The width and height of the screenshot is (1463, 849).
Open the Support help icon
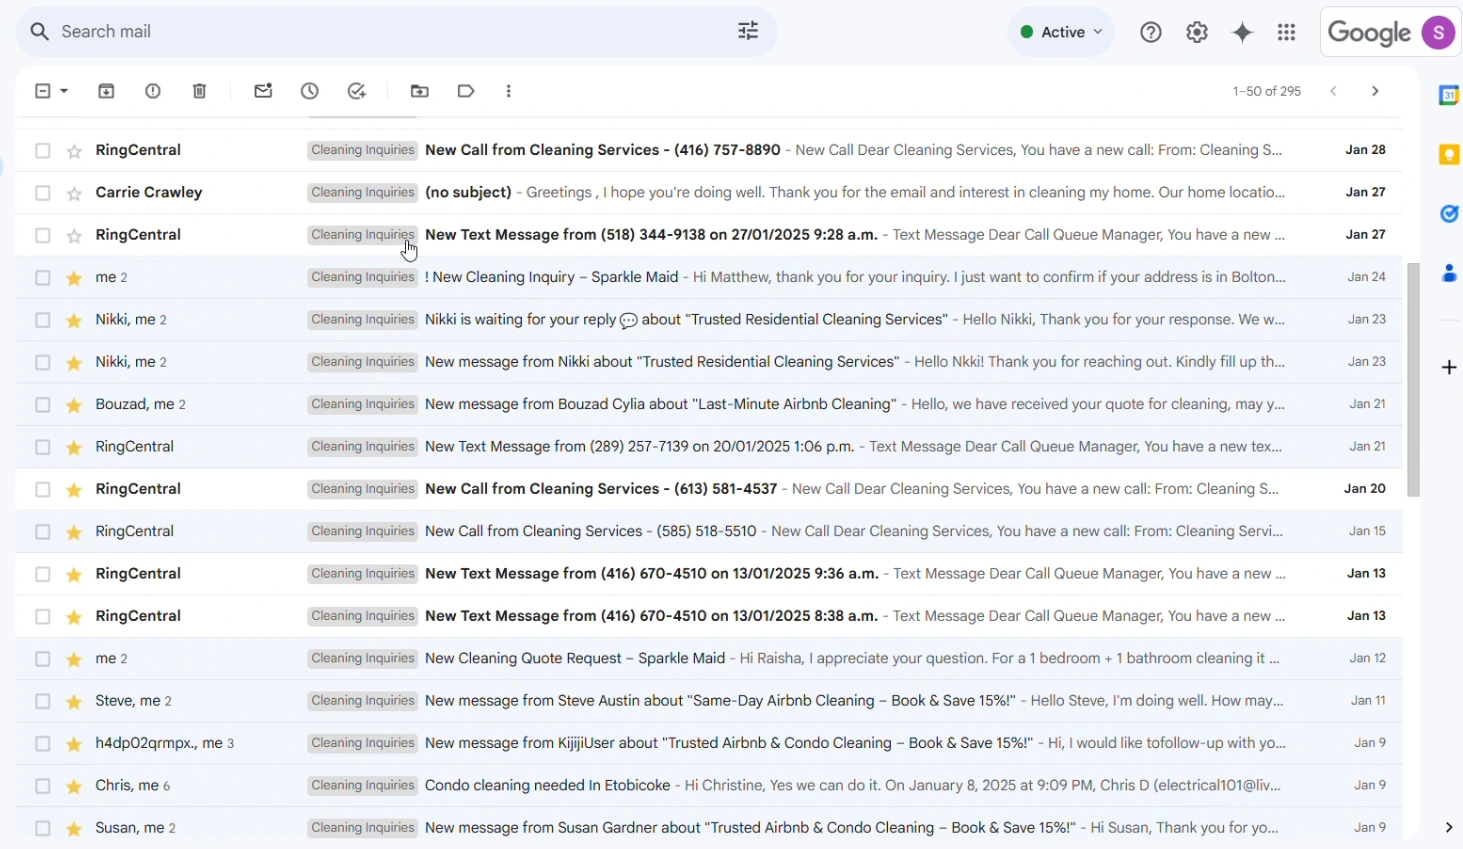tap(1152, 32)
